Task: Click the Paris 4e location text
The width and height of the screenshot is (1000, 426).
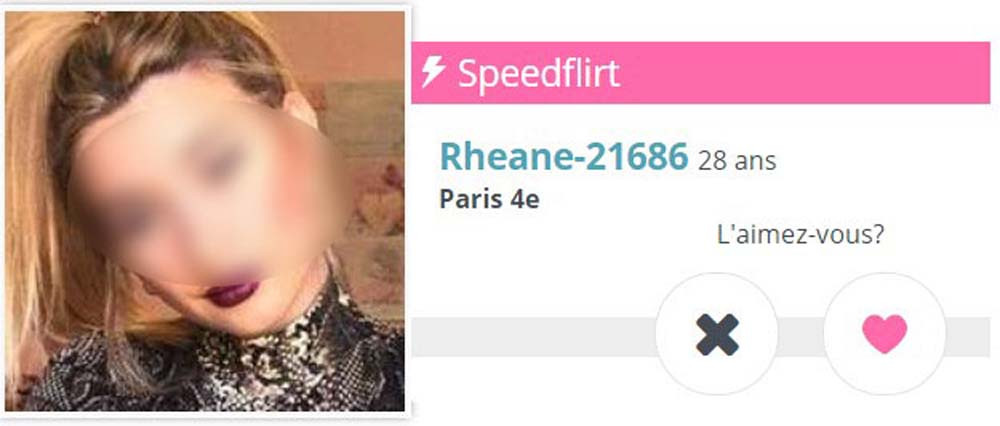Action: tap(489, 200)
